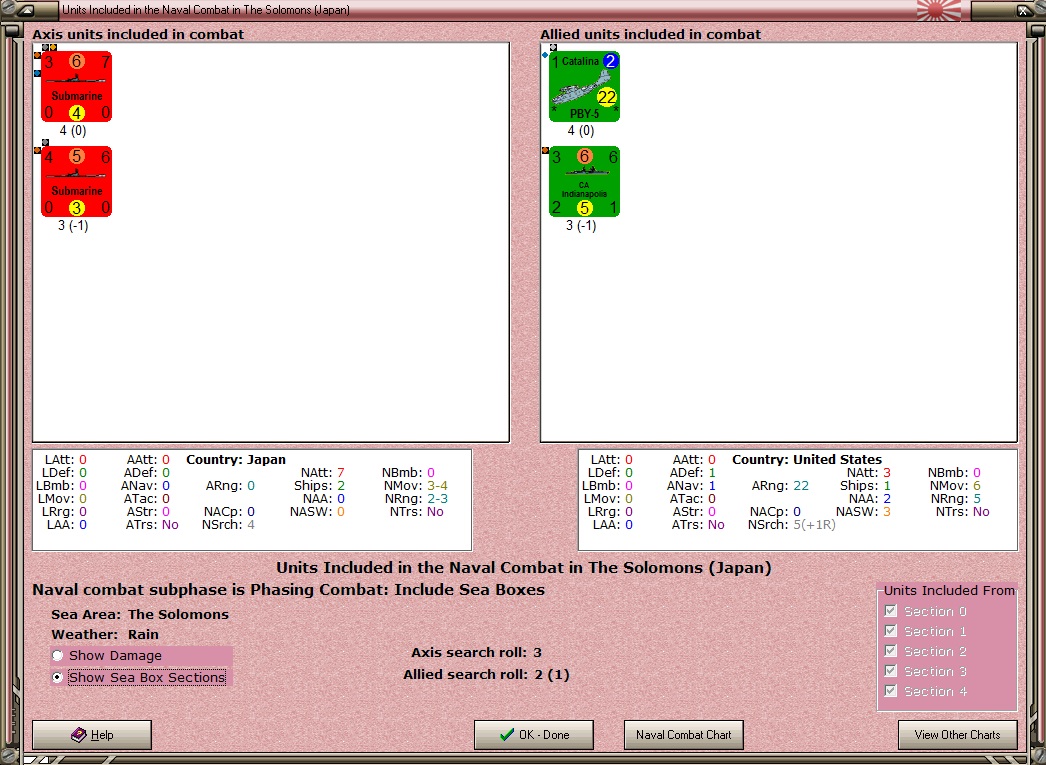This screenshot has width=1046, height=765.
Task: Click the "Country: Japan" label
Action: point(235,460)
